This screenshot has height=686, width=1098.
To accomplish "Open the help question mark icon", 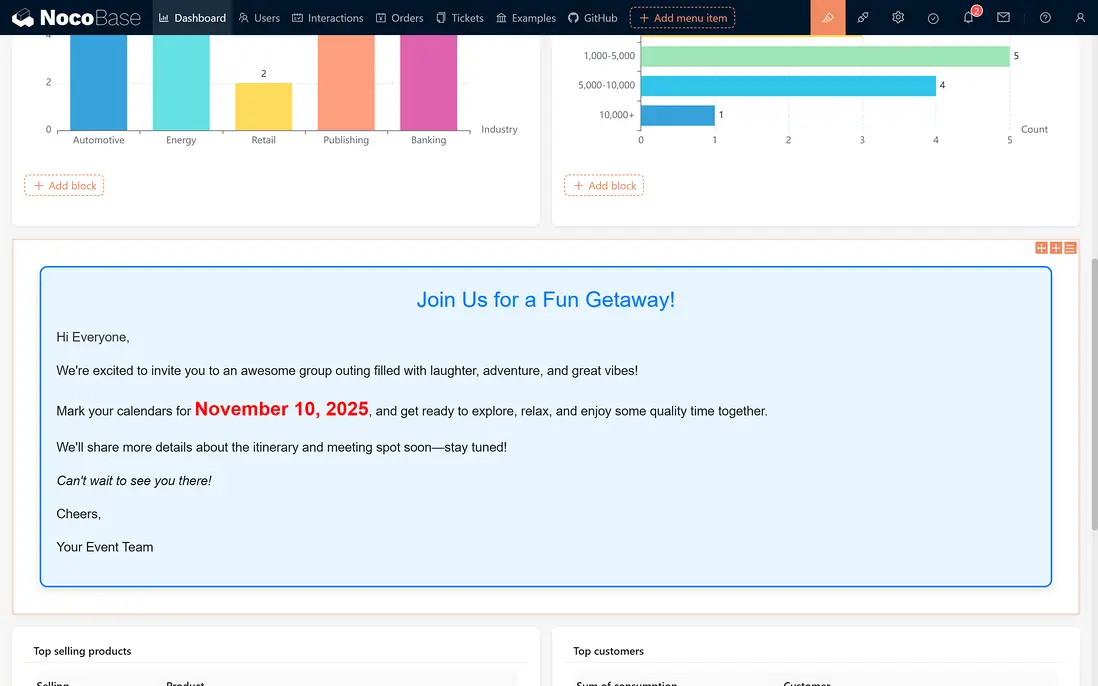I will (1045, 18).
